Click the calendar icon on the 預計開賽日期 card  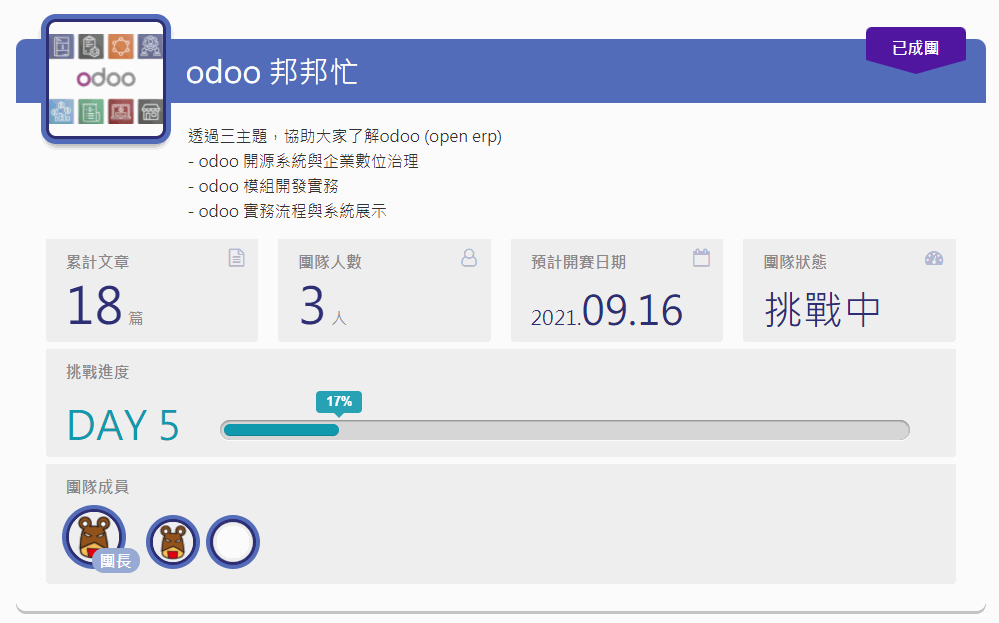tap(701, 257)
